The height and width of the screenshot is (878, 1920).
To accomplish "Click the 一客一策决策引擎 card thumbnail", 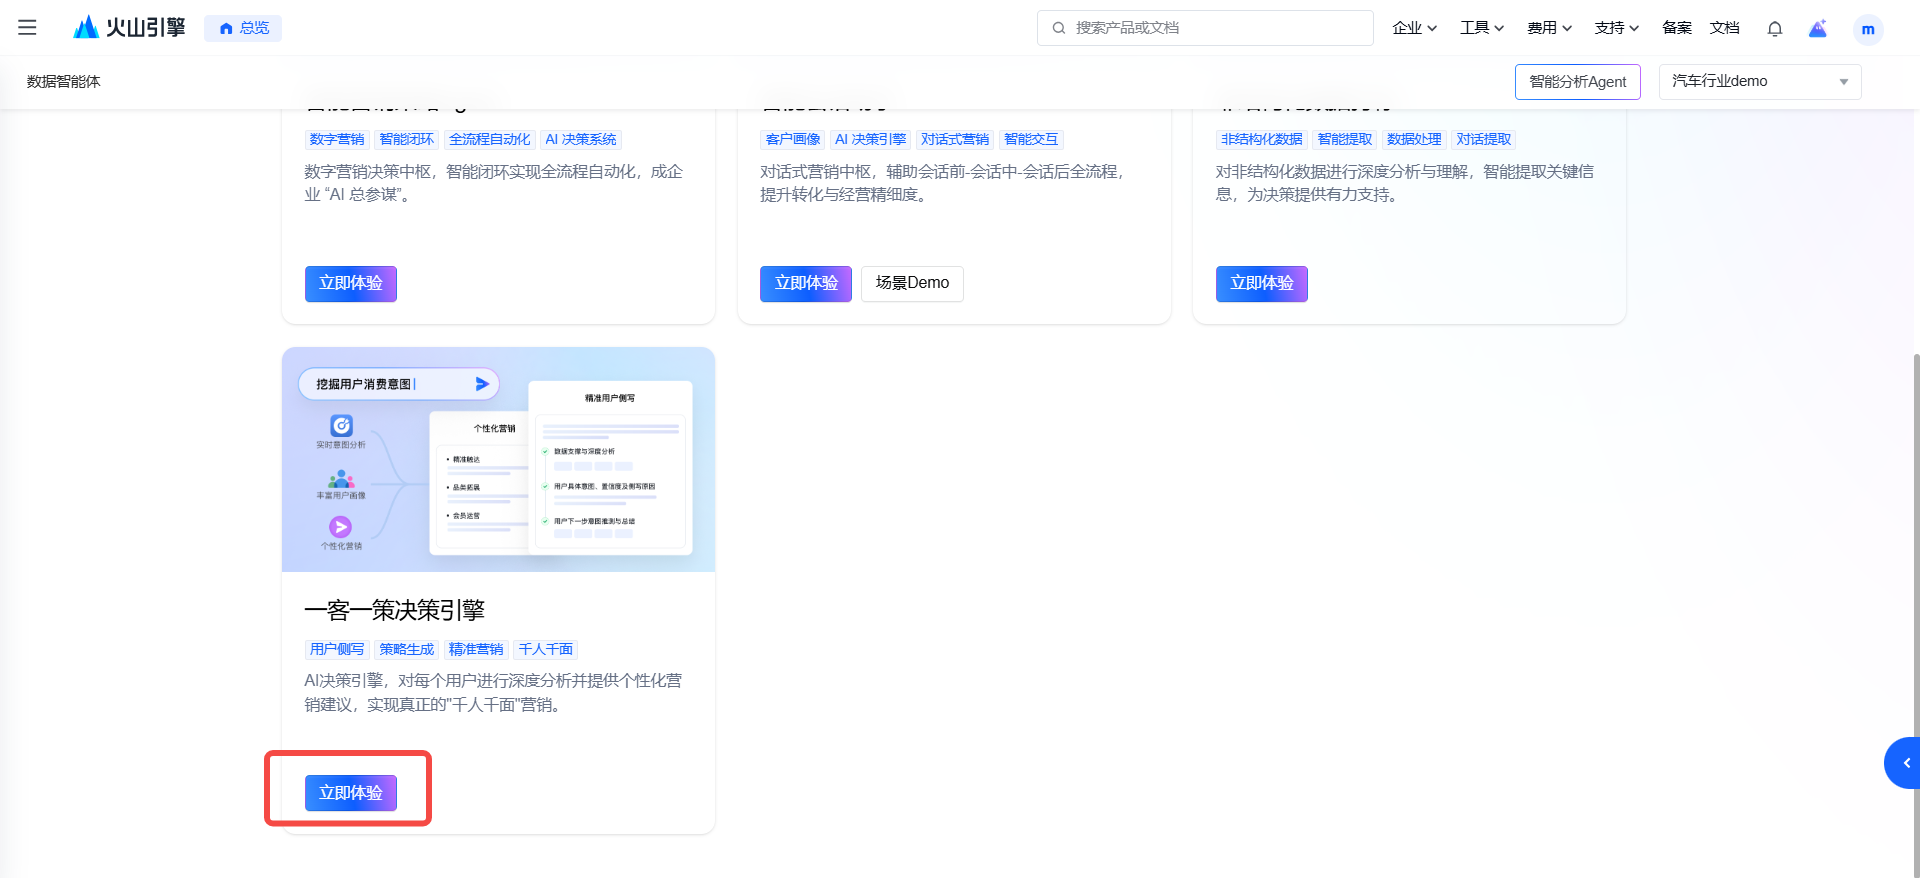I will coord(498,460).
